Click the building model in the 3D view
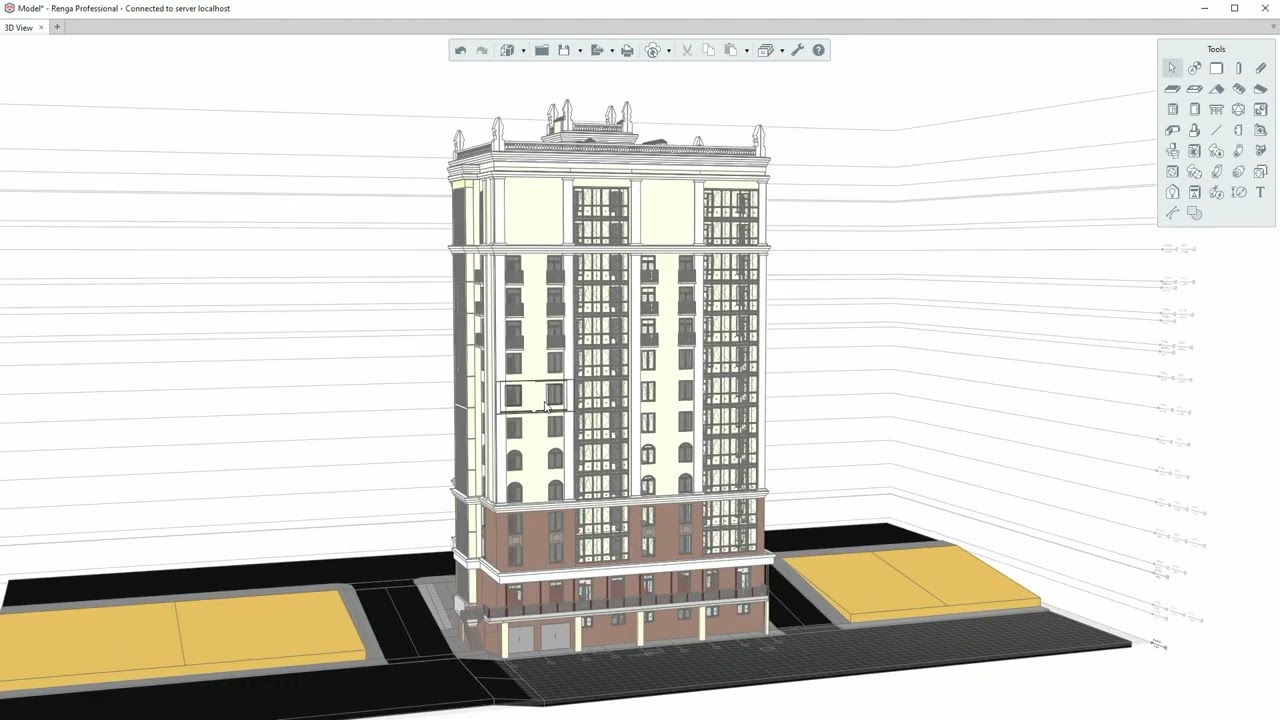Image resolution: width=1280 pixels, height=720 pixels. (x=609, y=380)
